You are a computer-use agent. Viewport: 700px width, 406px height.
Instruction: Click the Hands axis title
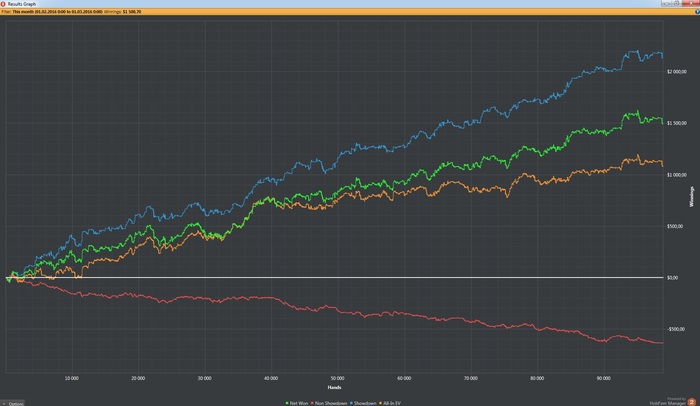pos(334,387)
